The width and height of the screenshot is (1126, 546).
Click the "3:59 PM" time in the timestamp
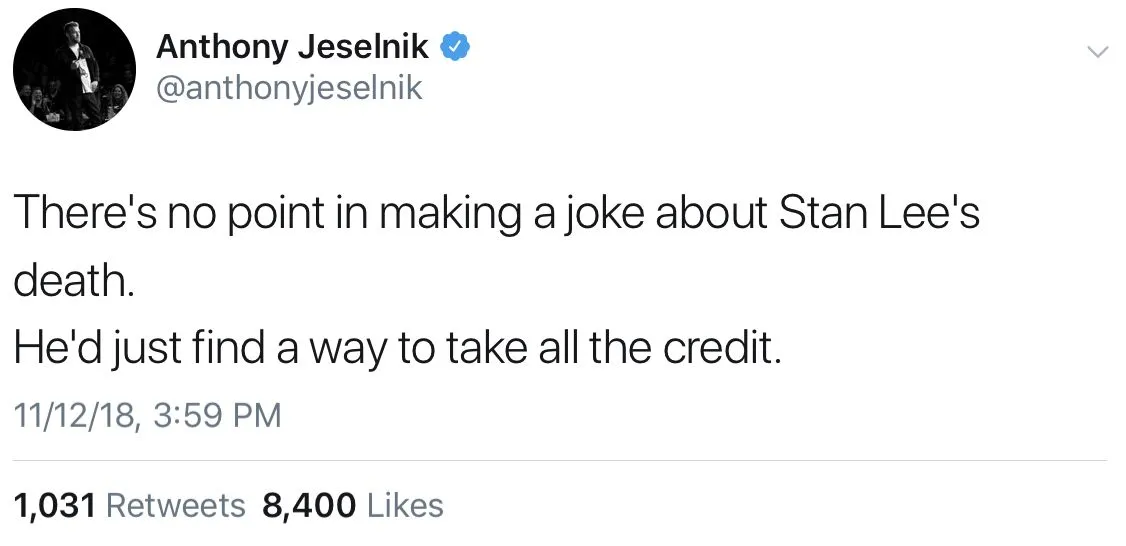pos(218,414)
